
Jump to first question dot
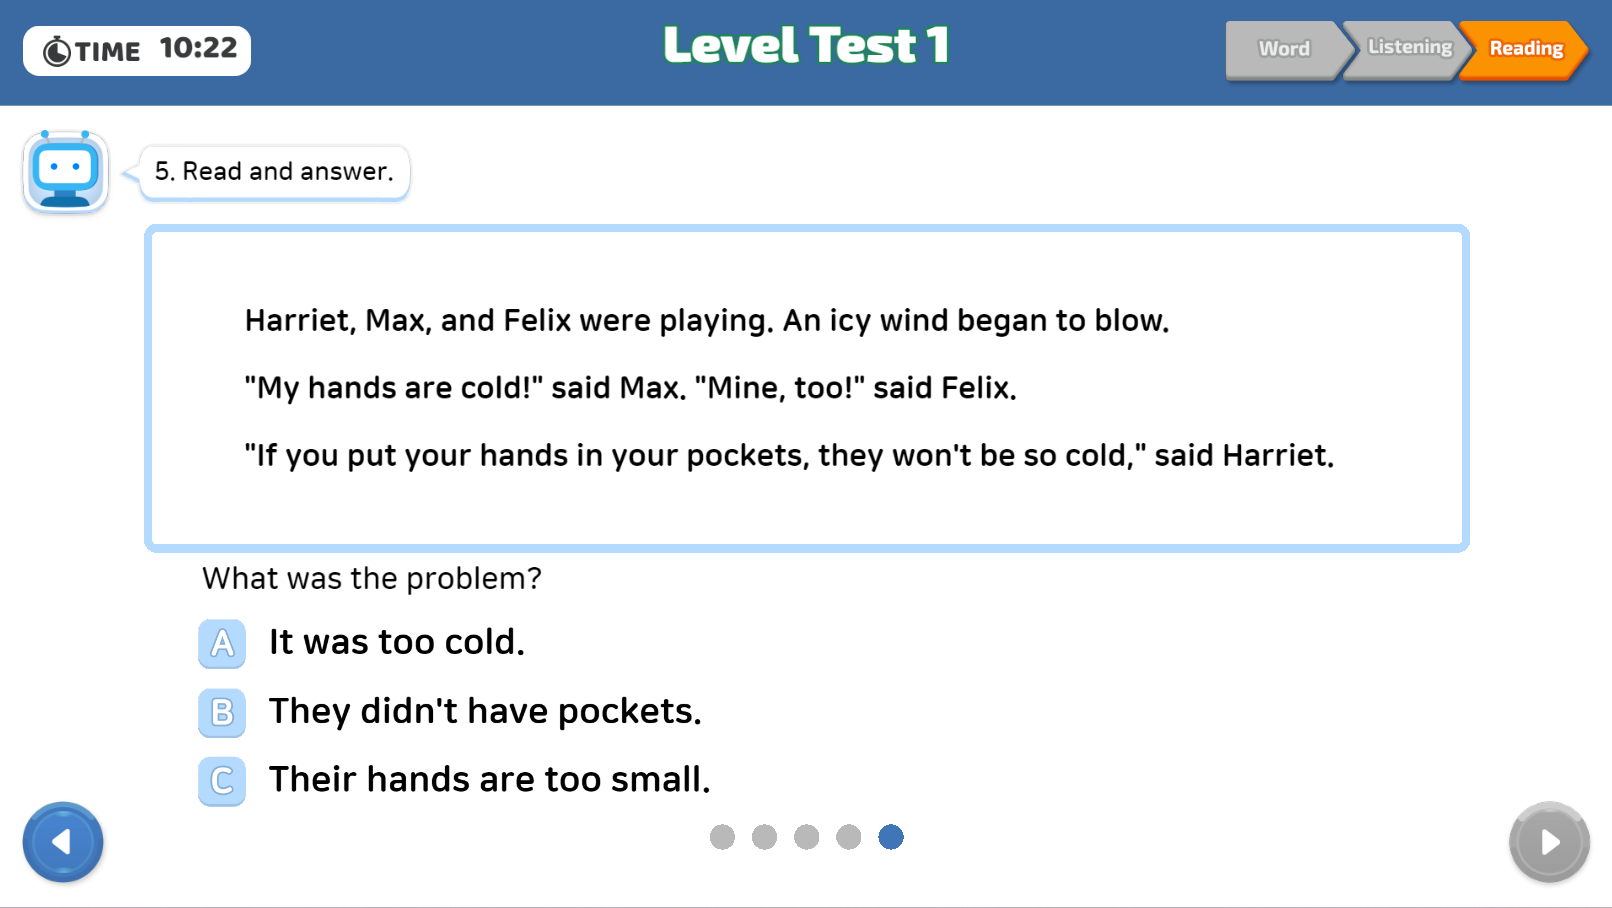point(722,837)
